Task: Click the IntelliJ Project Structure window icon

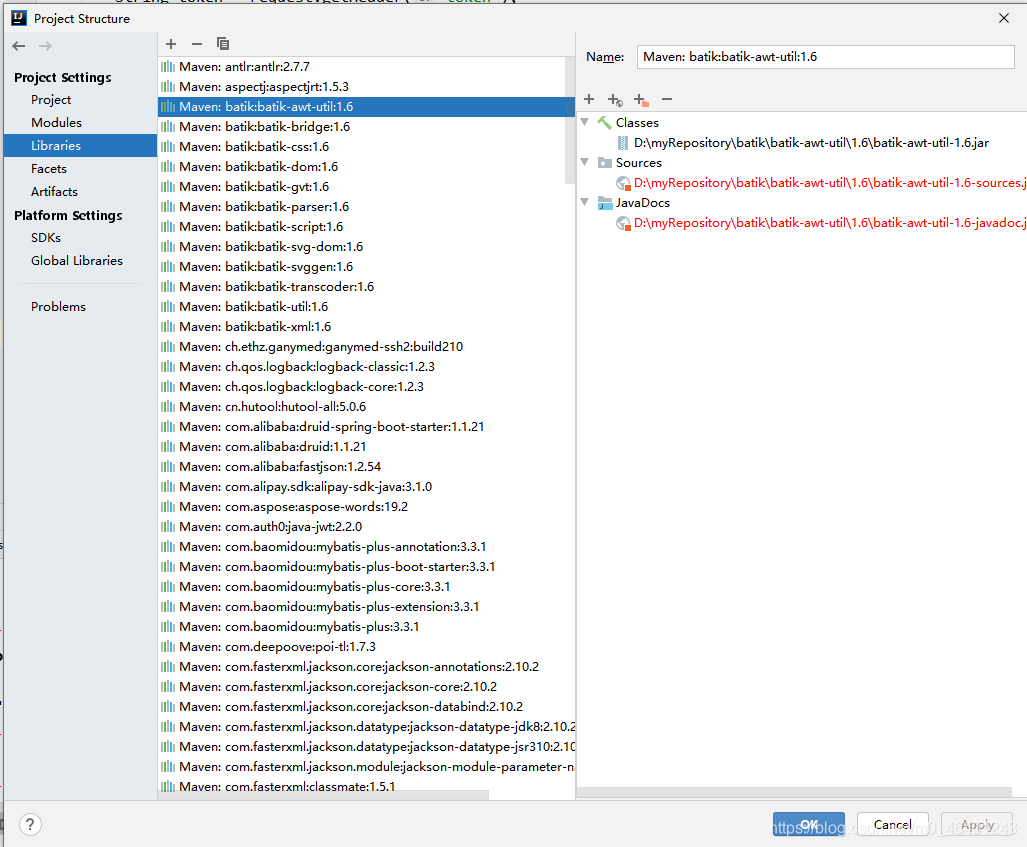Action: pos(19,18)
